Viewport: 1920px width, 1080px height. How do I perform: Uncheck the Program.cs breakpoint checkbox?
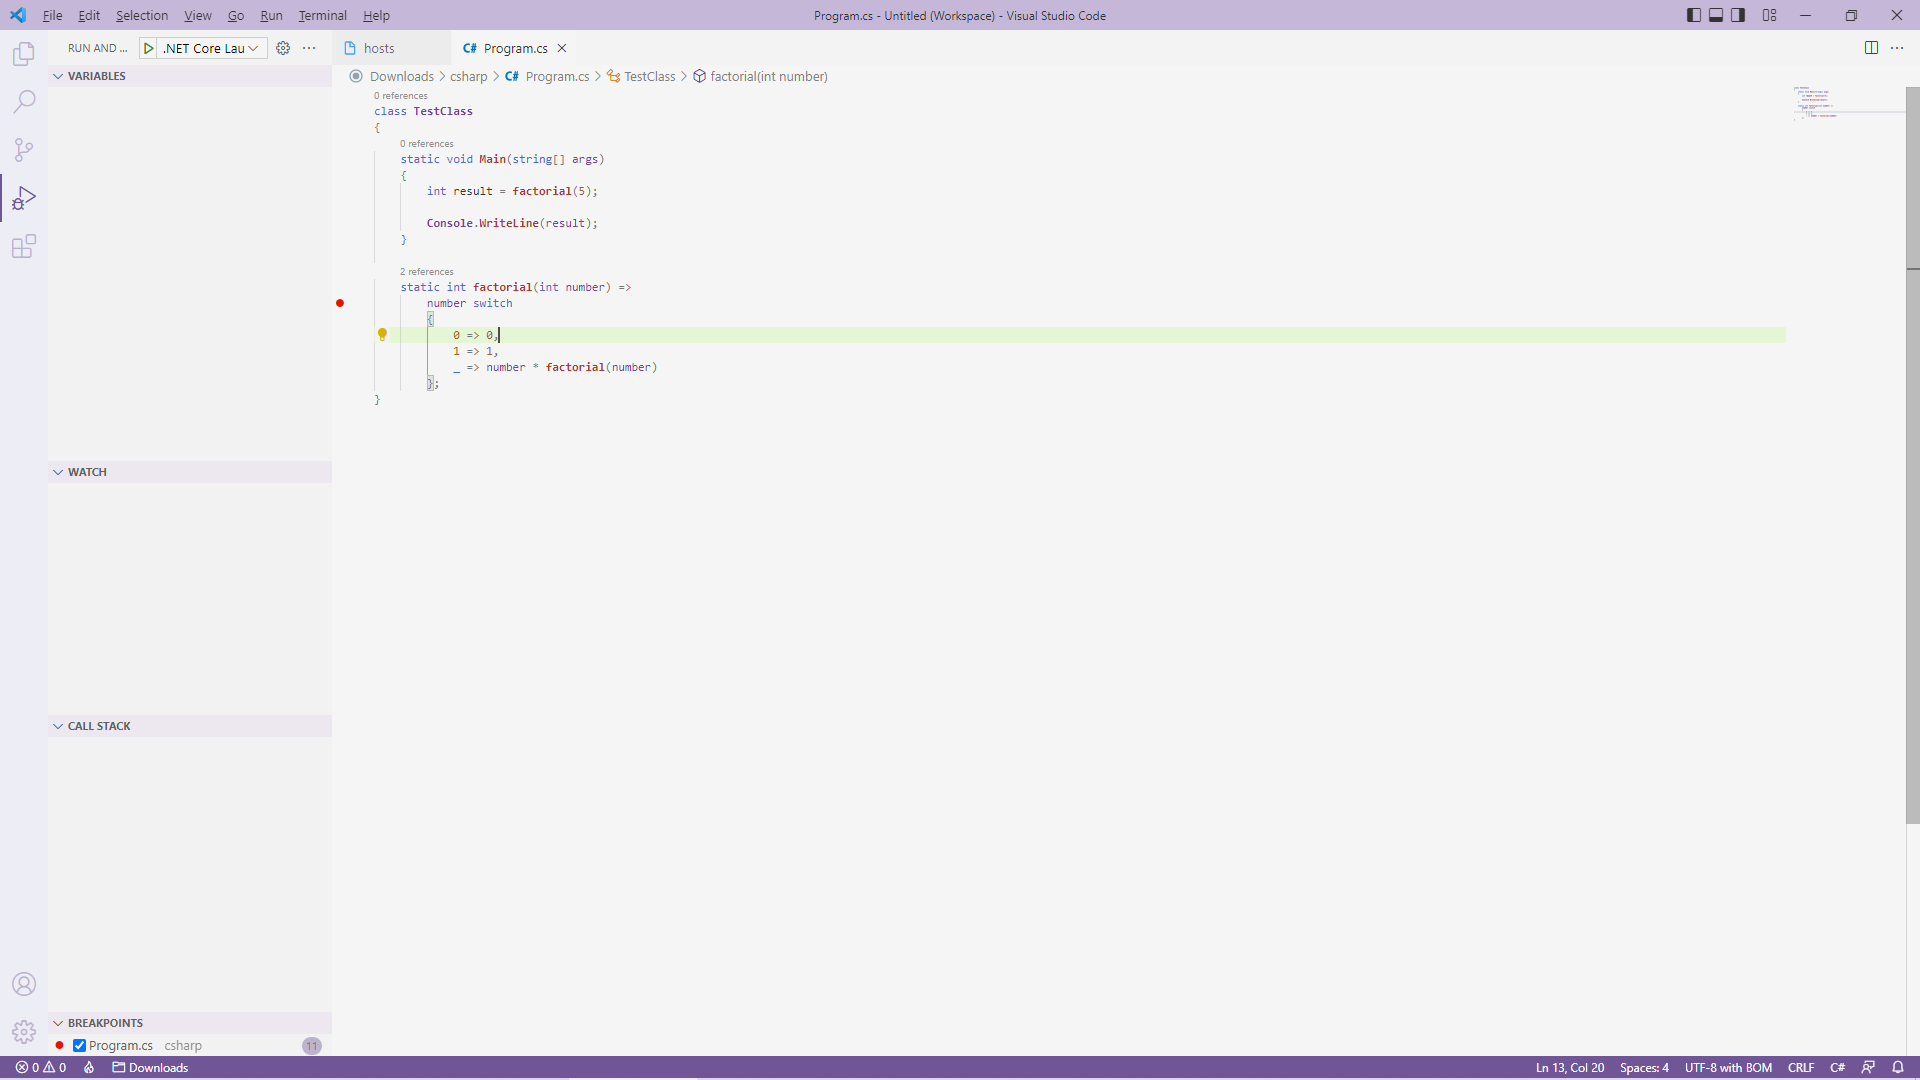point(80,1045)
